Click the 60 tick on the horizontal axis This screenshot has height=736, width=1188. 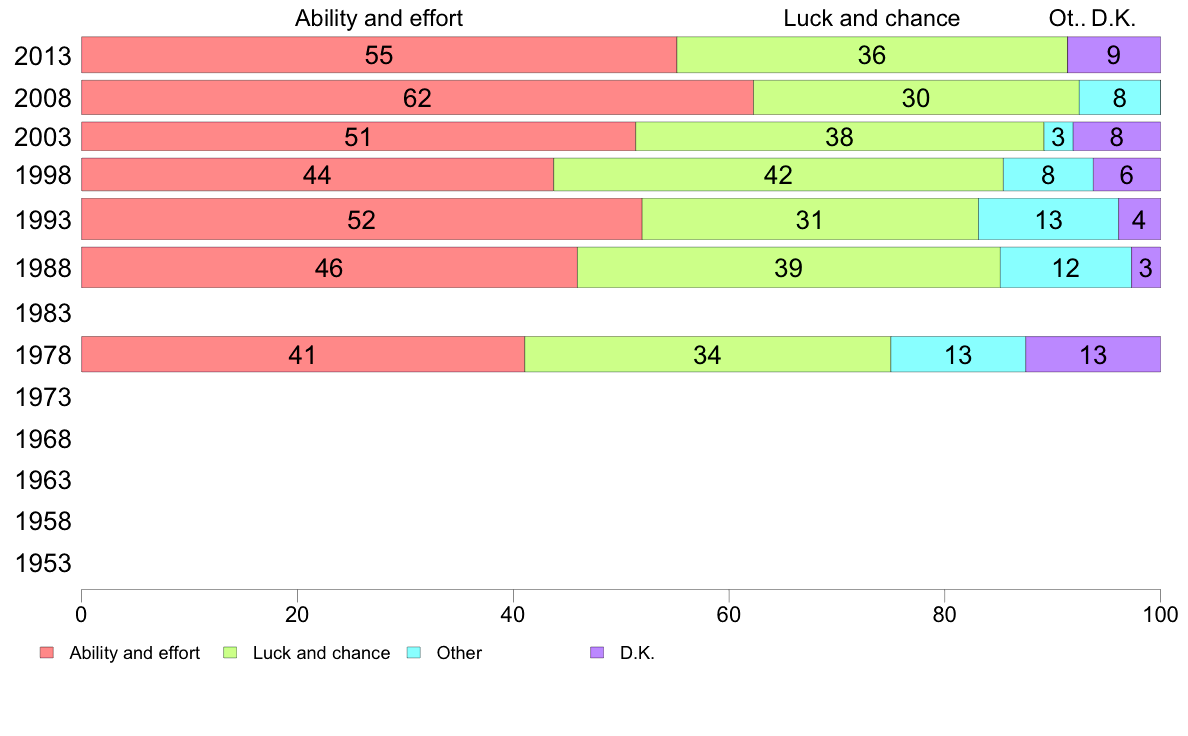coord(729,614)
